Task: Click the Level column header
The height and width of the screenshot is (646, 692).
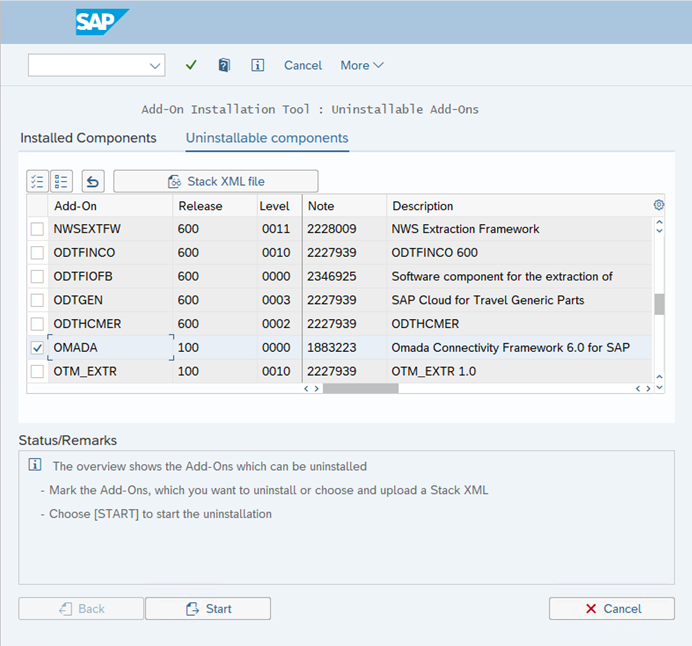Action: click(x=279, y=206)
